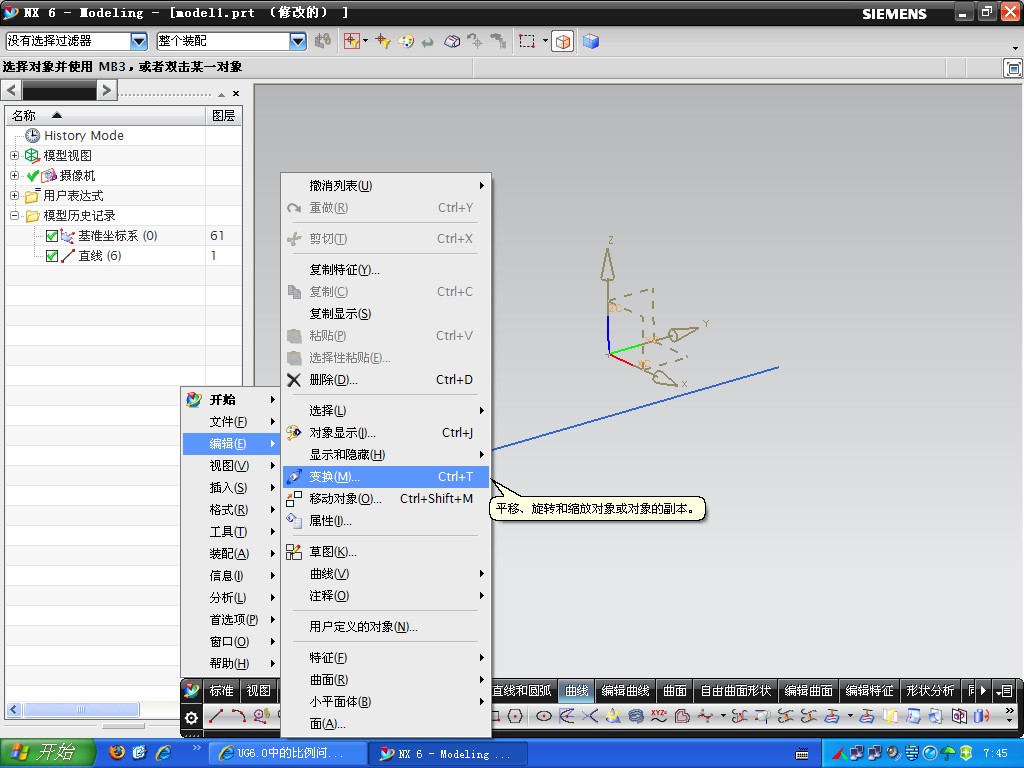Open the 插入(S) menu
Image resolution: width=1024 pixels, height=768 pixels.
click(x=231, y=488)
